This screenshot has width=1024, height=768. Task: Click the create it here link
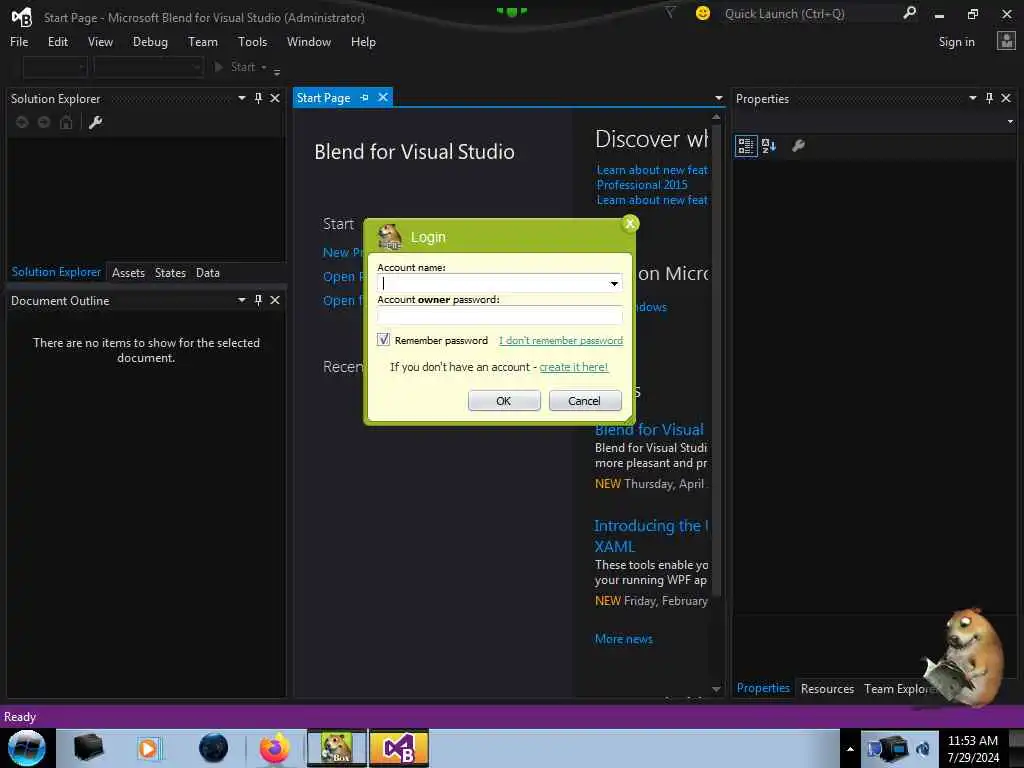point(573,367)
